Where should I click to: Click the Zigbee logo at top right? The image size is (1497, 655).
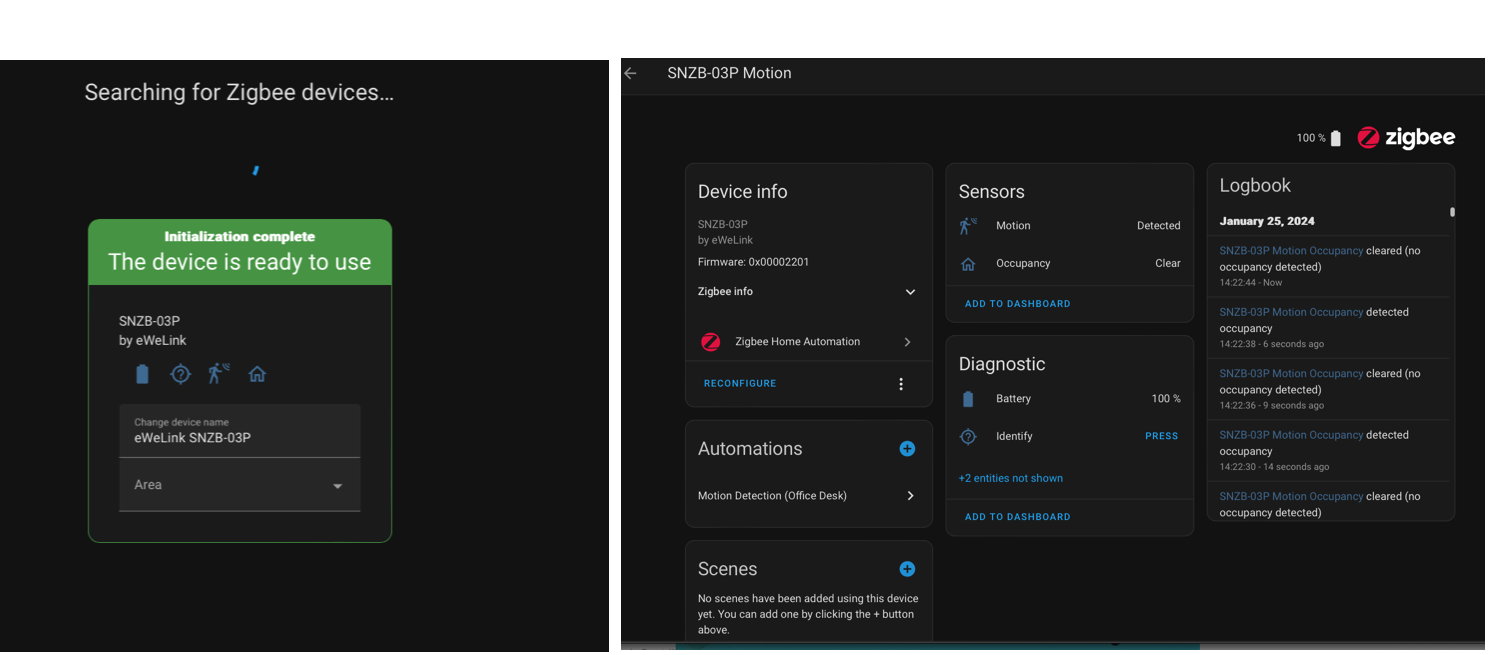[x=1406, y=138]
